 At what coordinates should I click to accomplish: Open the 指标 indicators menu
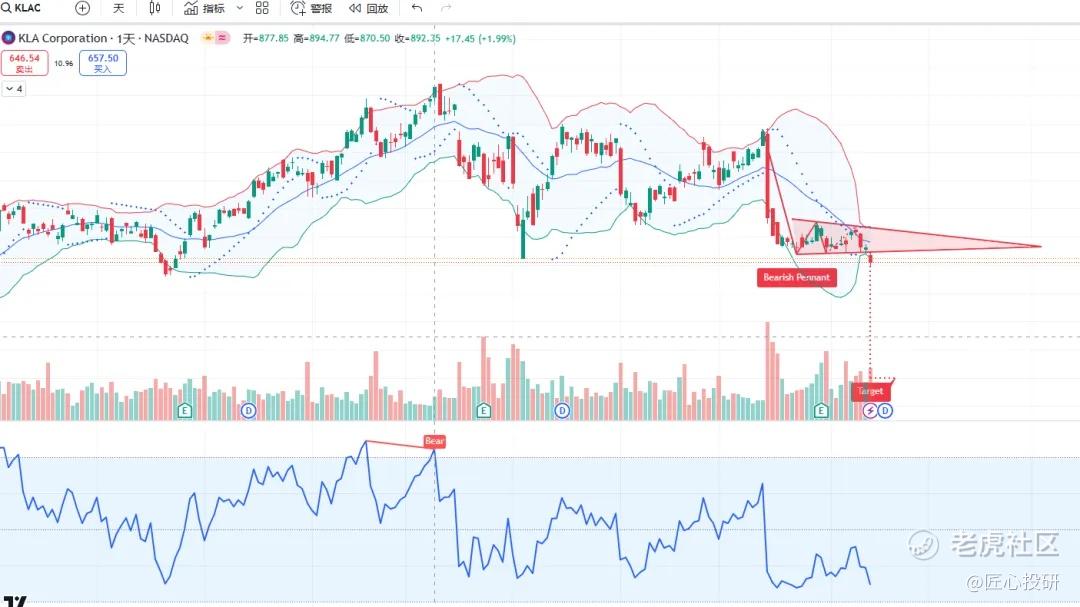pos(204,8)
